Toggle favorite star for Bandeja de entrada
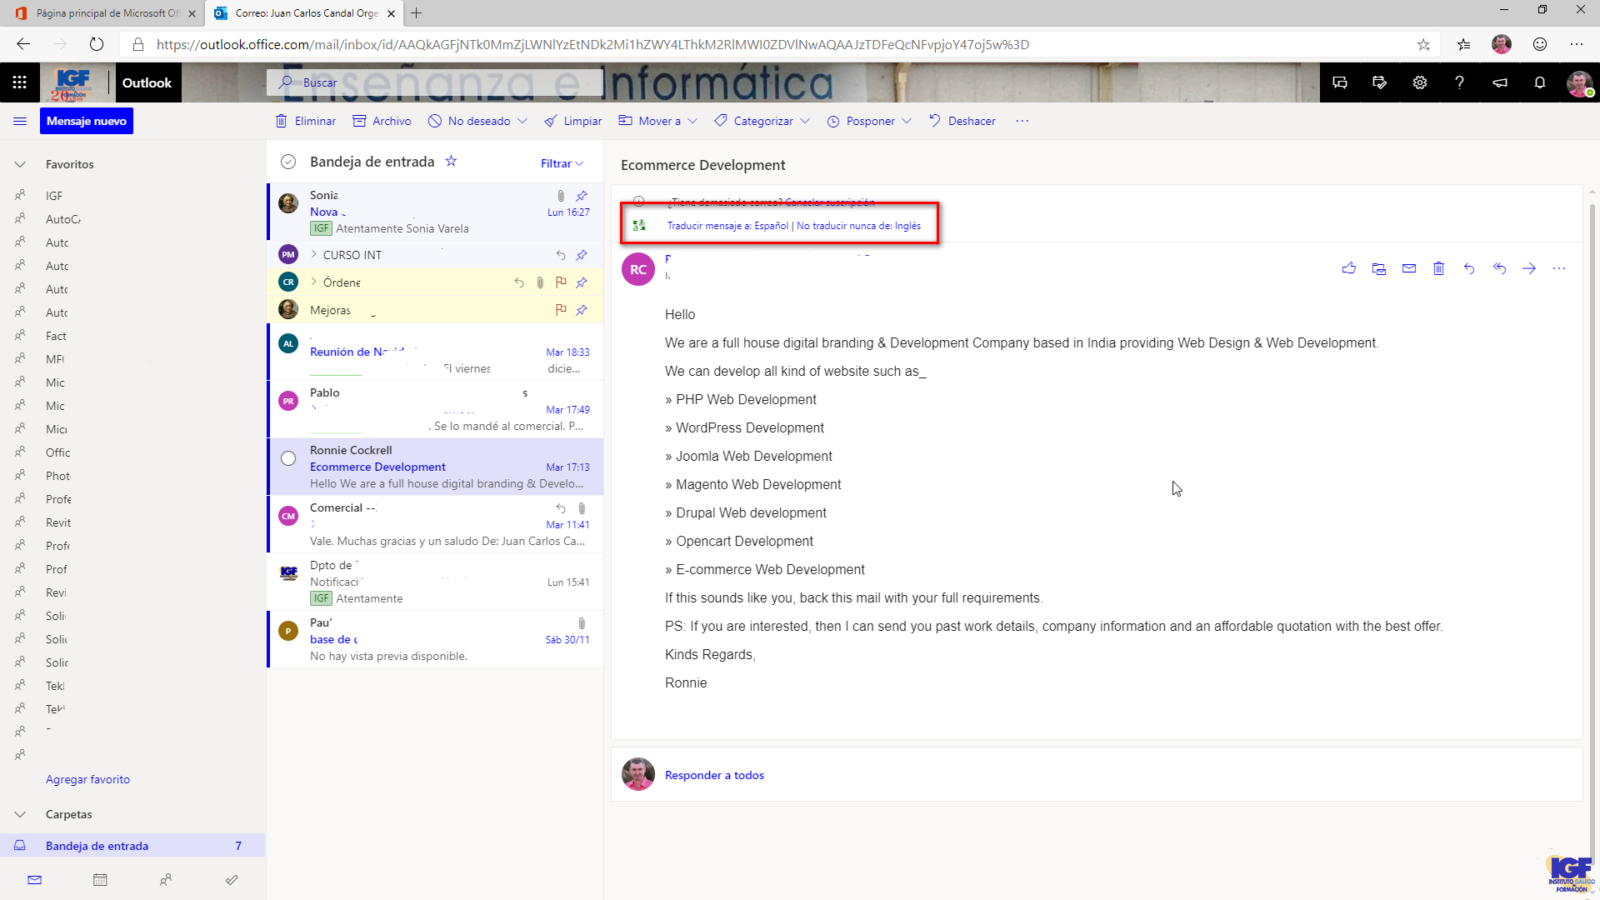 pyautogui.click(x=451, y=161)
